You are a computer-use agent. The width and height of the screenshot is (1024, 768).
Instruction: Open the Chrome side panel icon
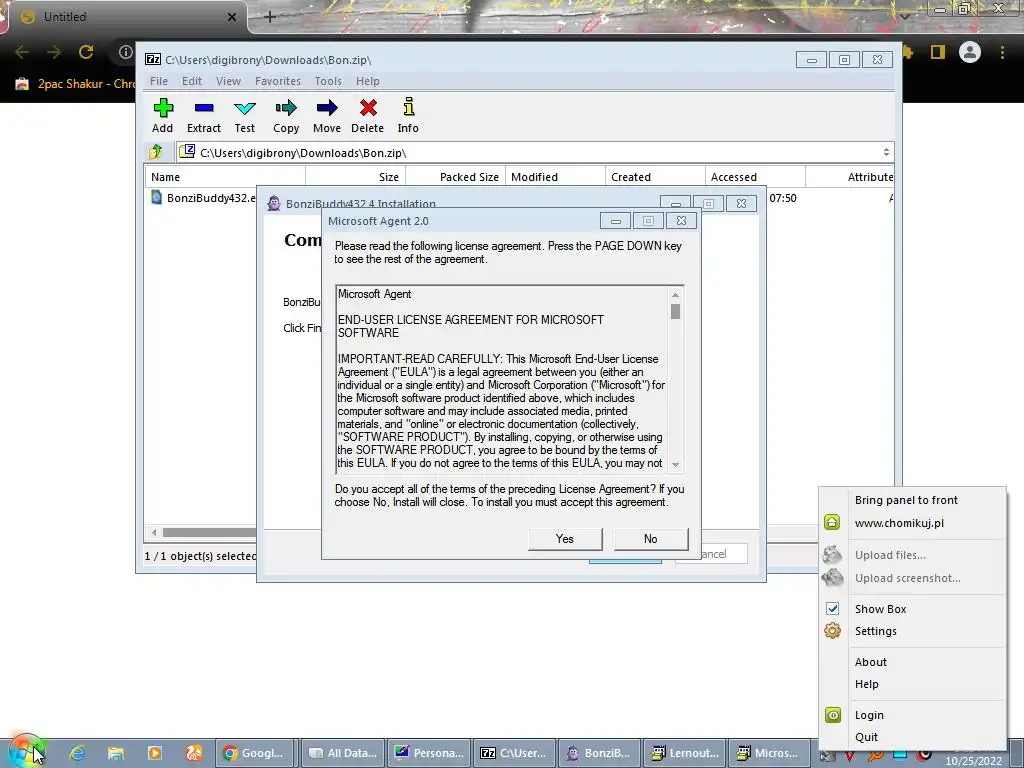click(938, 52)
